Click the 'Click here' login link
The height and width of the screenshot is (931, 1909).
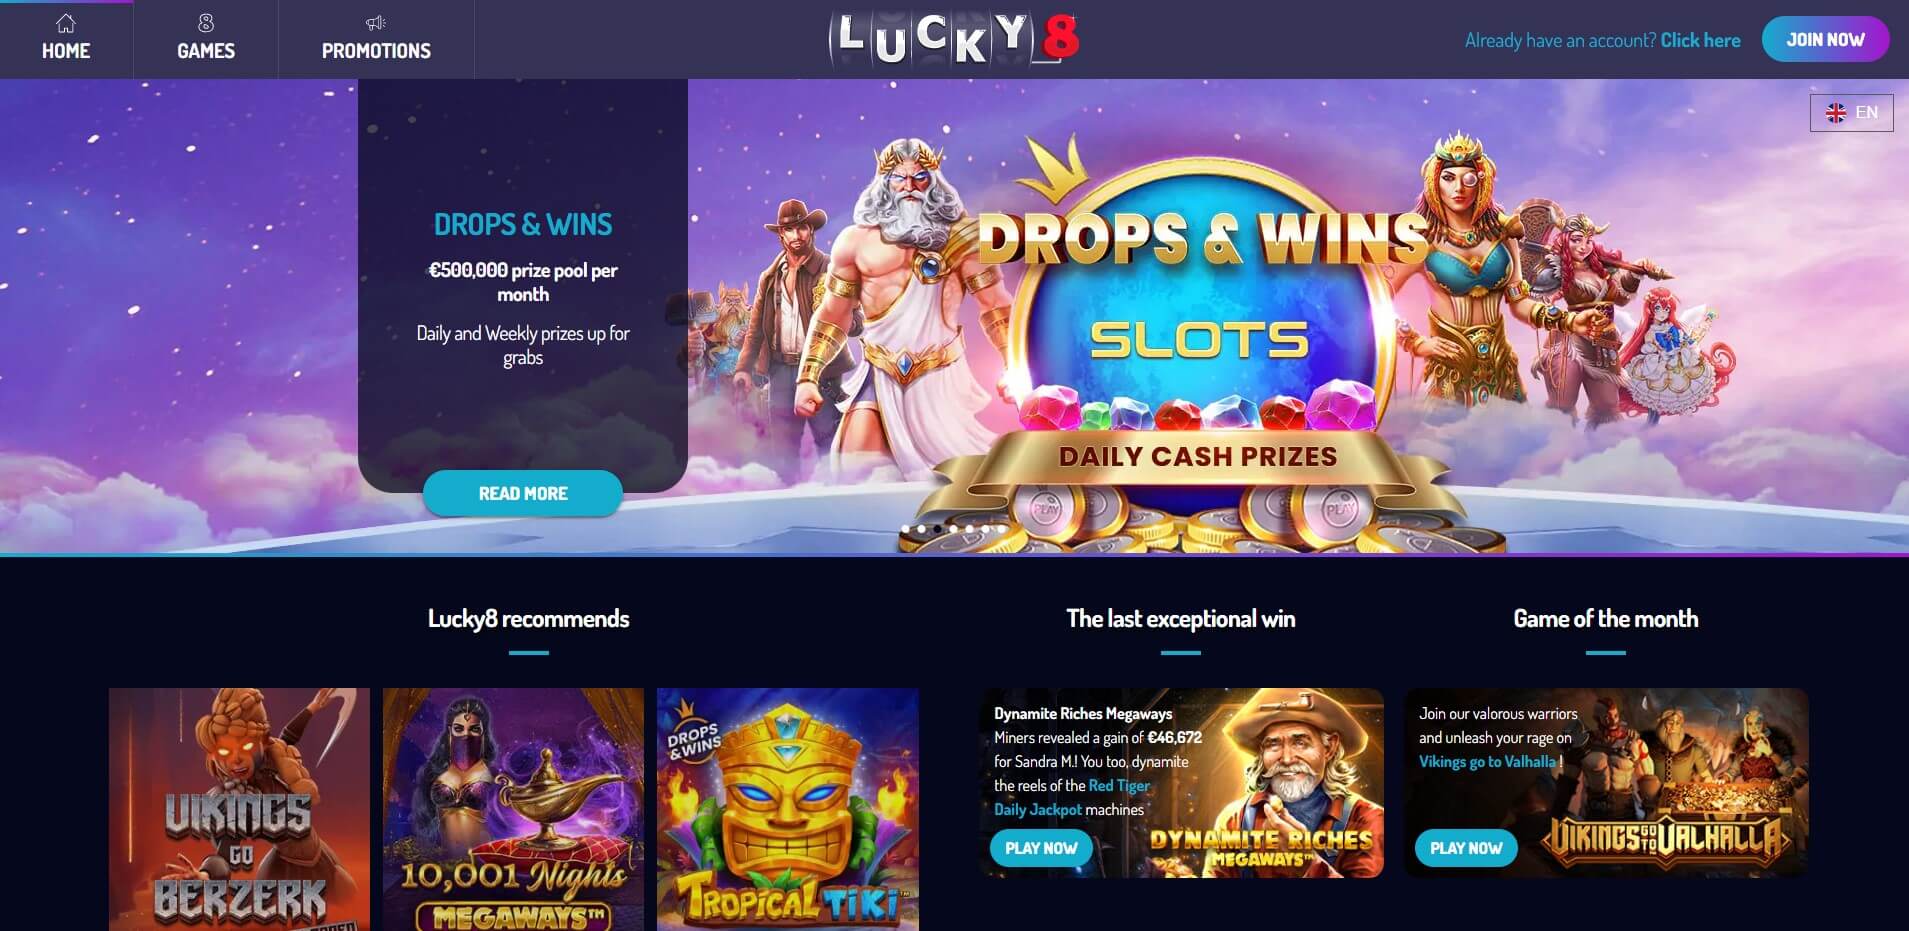click(x=1700, y=40)
